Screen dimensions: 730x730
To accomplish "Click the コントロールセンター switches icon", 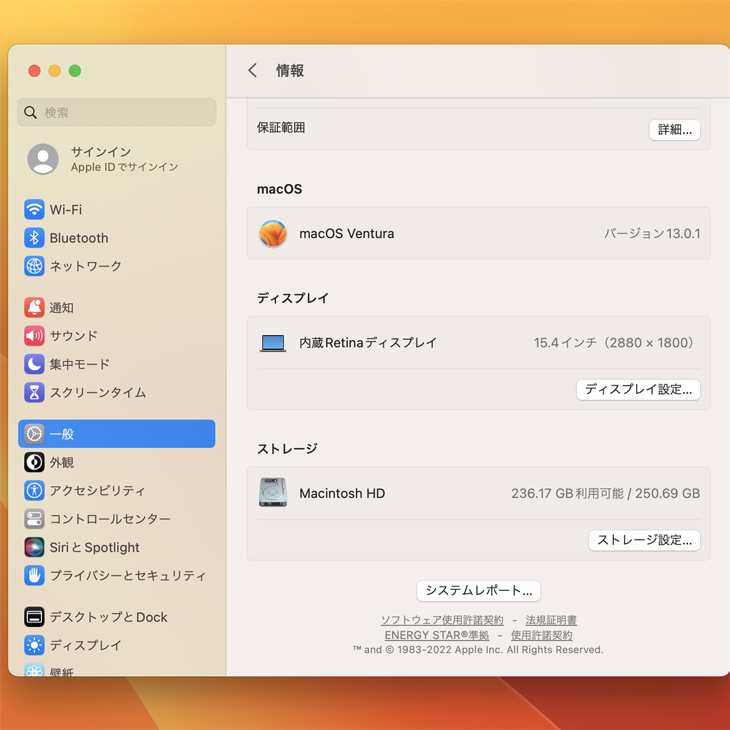I will click(34, 519).
